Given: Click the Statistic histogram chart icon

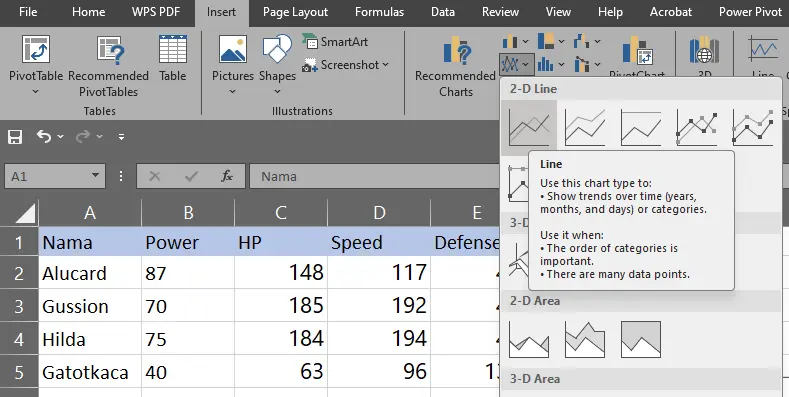Looking at the screenshot, I should [545, 64].
